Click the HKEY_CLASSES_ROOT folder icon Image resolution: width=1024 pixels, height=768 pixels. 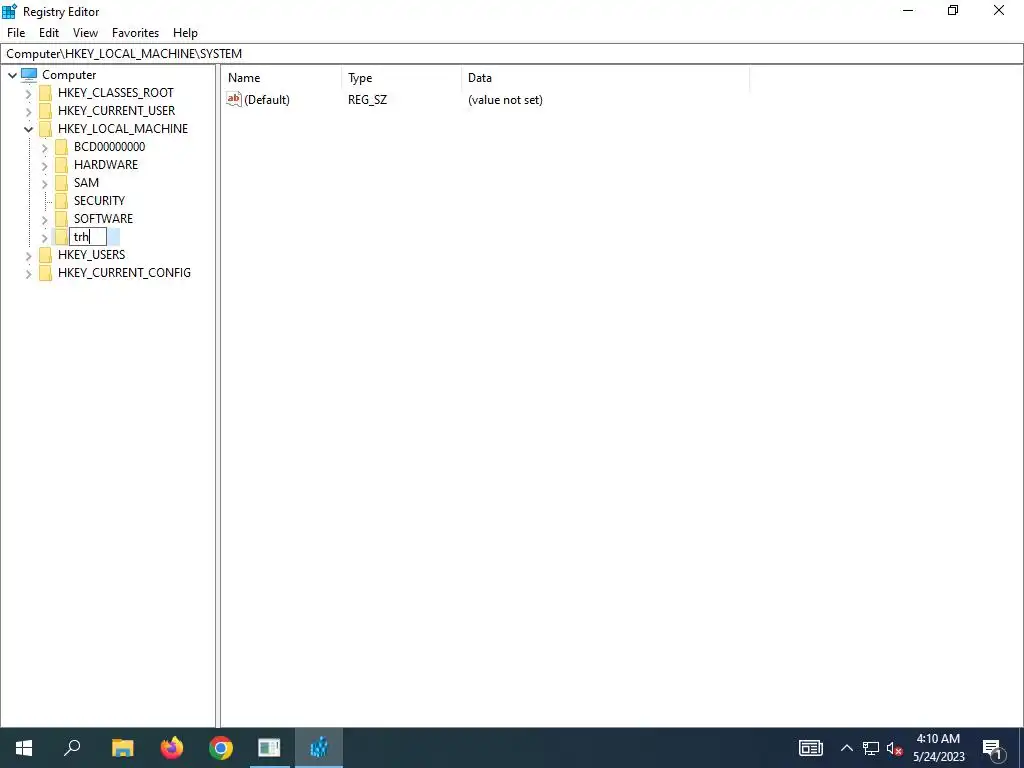[45, 93]
